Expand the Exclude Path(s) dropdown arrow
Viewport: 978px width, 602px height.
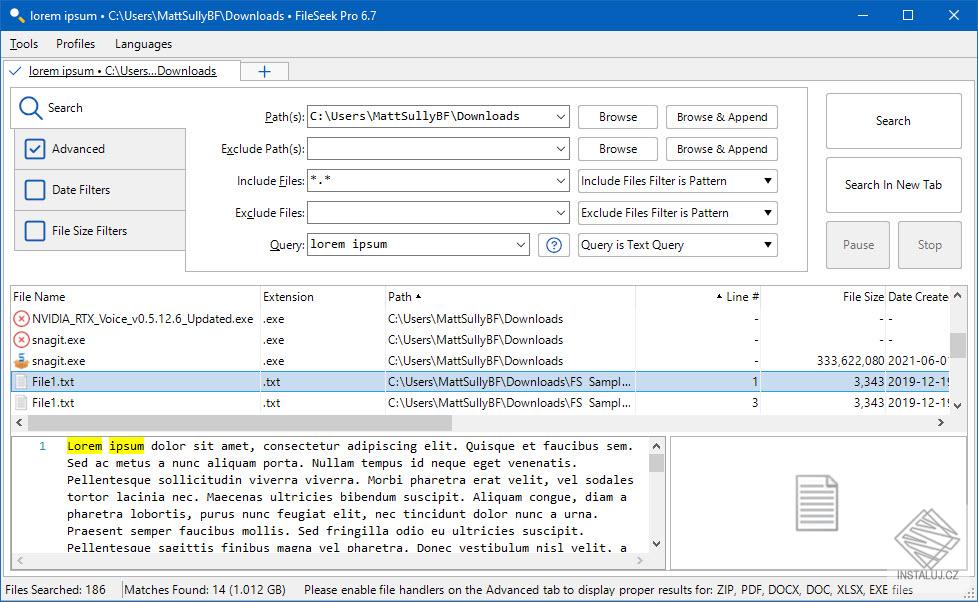coord(560,149)
